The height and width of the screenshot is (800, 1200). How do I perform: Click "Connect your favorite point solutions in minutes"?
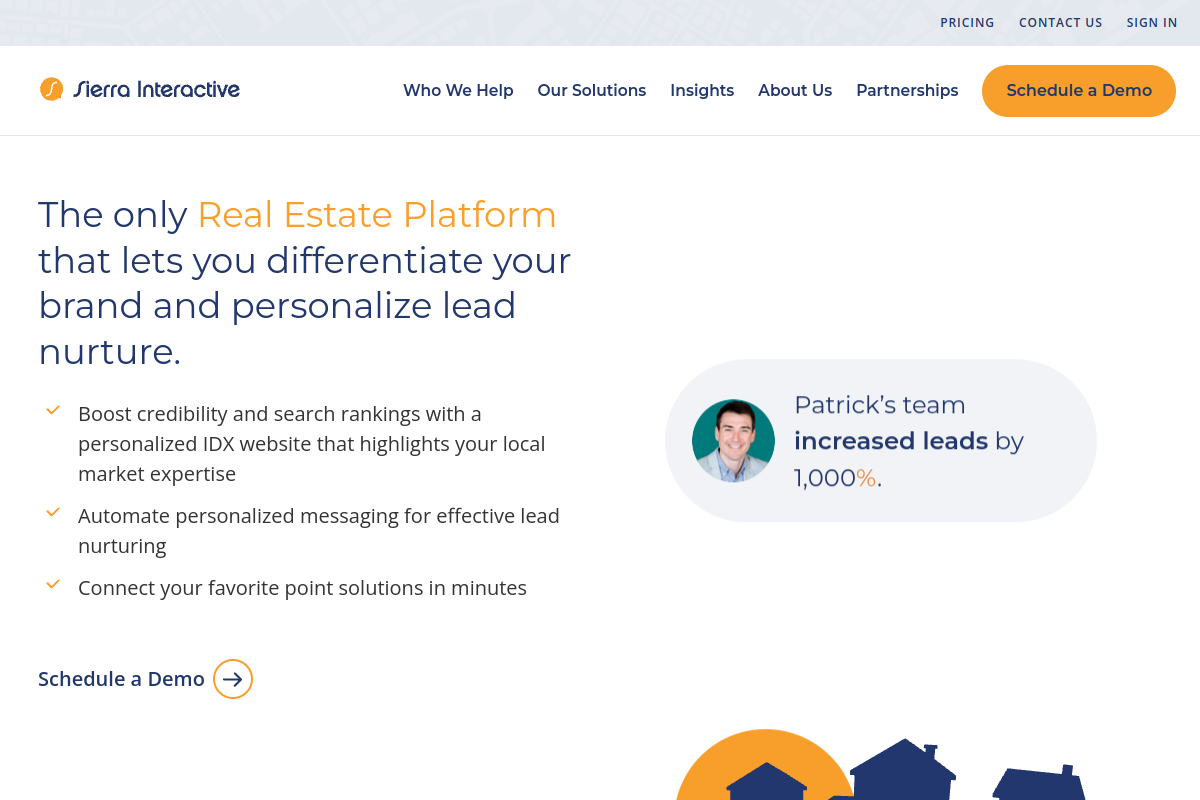click(x=302, y=587)
